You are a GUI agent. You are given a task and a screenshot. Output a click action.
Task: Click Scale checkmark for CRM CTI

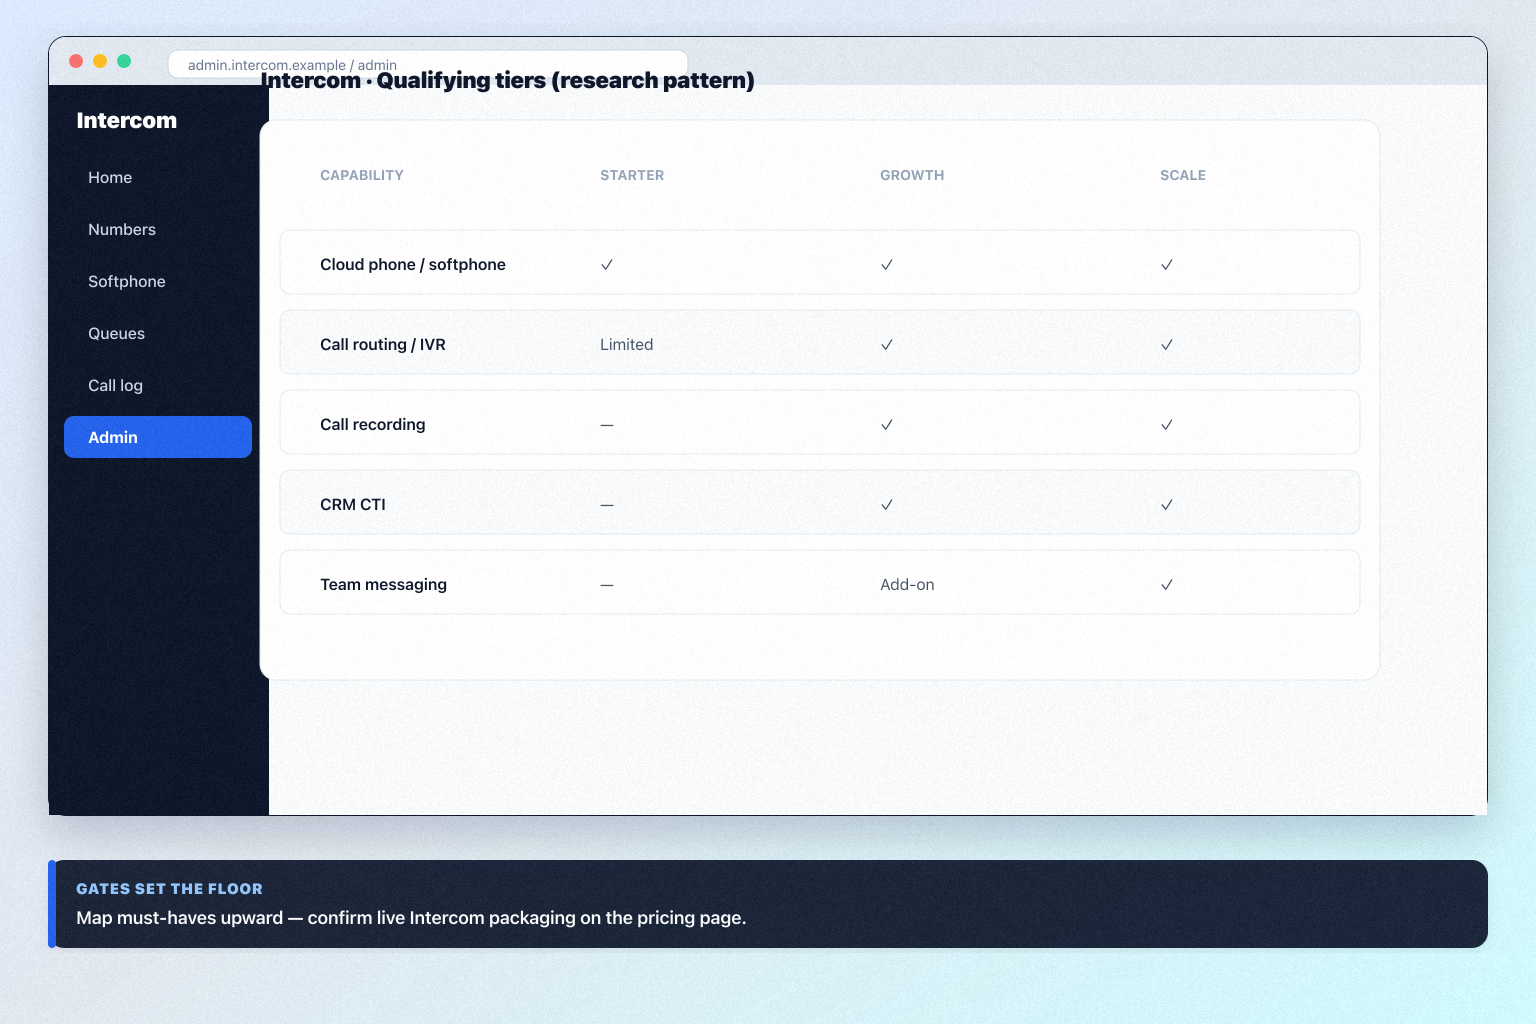click(1167, 505)
